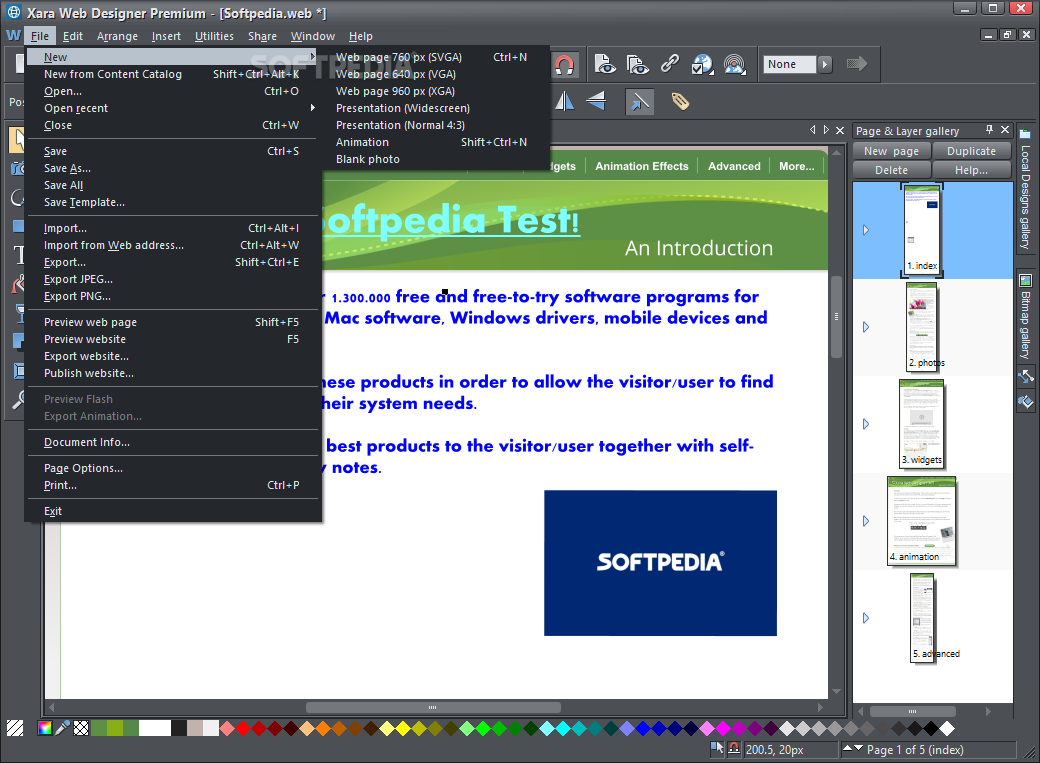Click the Advanced navigation link
The width and height of the screenshot is (1040, 763).
point(734,167)
